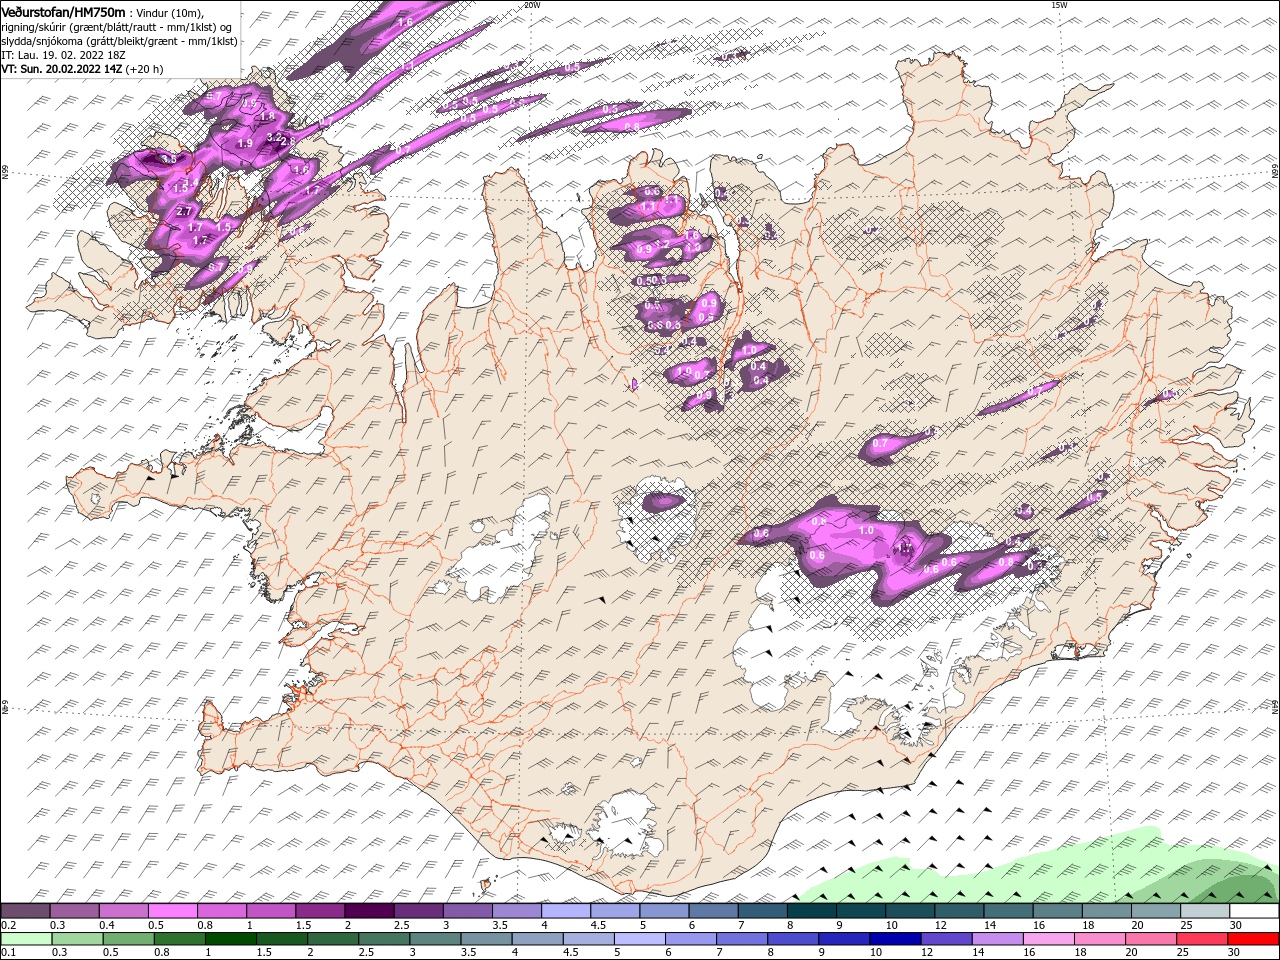Select the deep blue 10 swatch on rain scale

click(894, 939)
